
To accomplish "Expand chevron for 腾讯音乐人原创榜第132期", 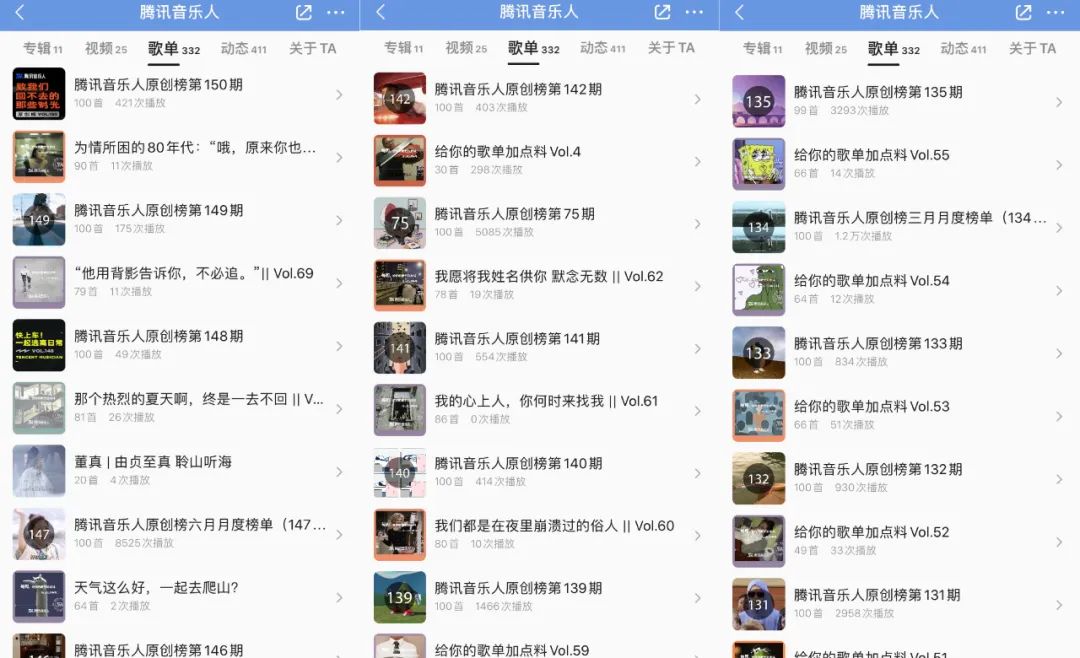I will [x=1059, y=479].
